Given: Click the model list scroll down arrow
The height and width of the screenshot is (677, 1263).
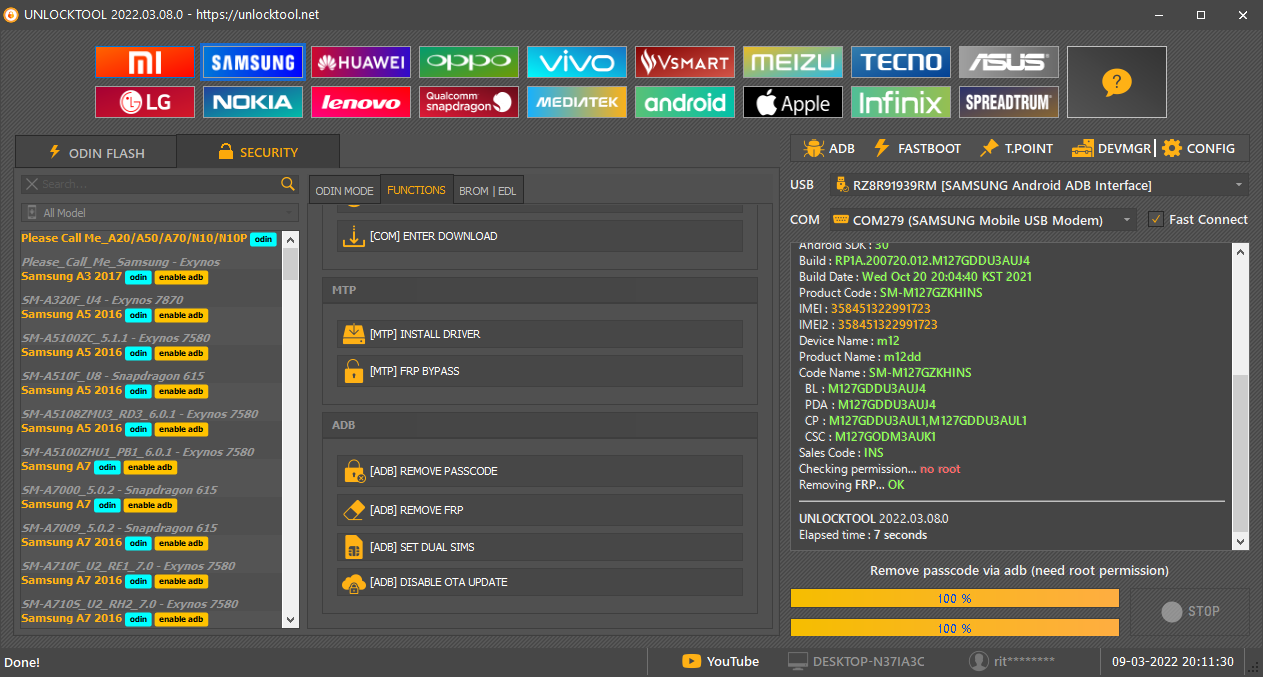Looking at the screenshot, I should pyautogui.click(x=291, y=619).
